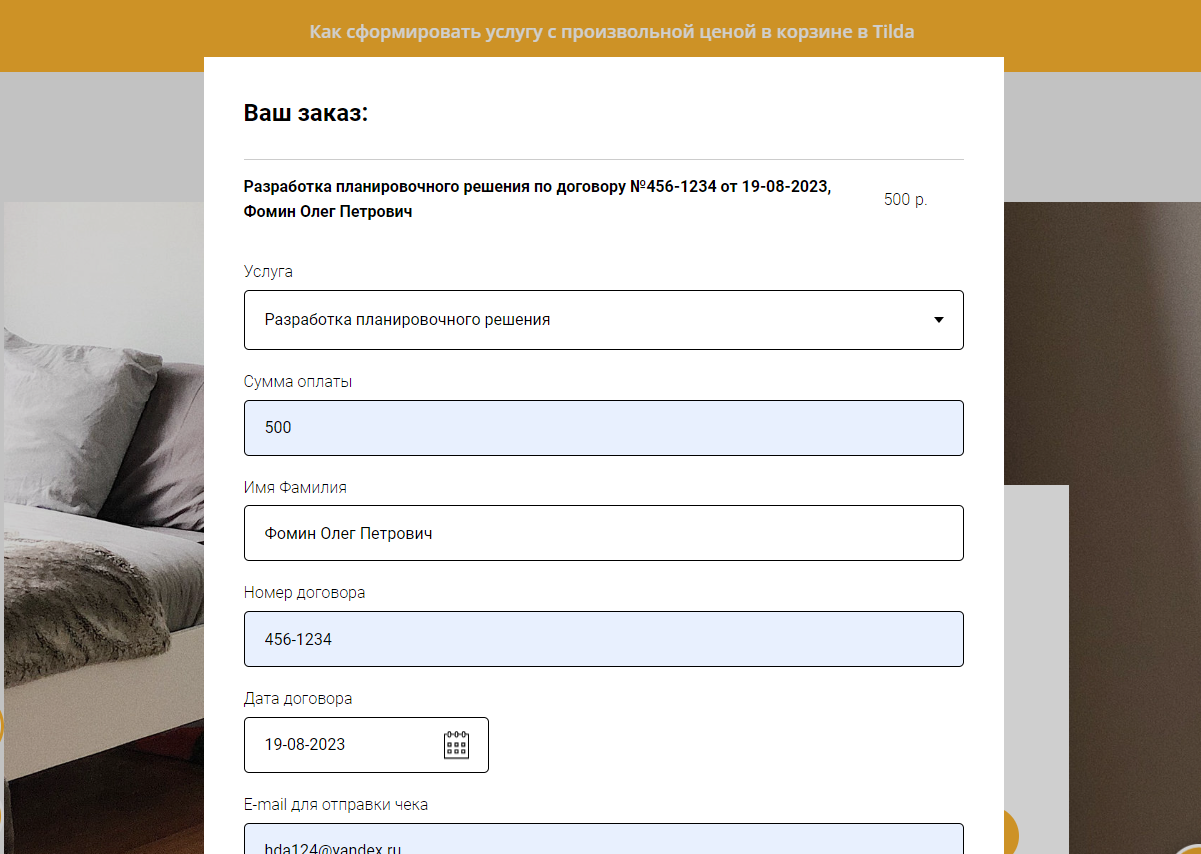Click the orange round button beside the form

coord(1010,832)
